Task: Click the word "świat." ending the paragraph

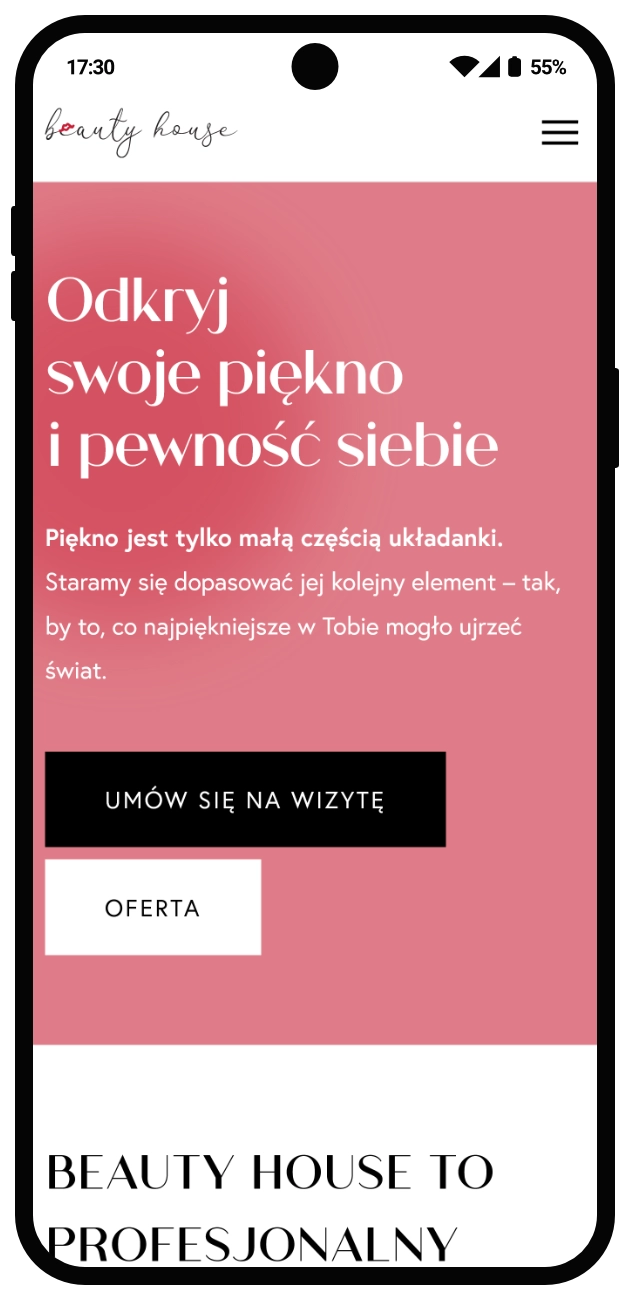Action: 76,671
